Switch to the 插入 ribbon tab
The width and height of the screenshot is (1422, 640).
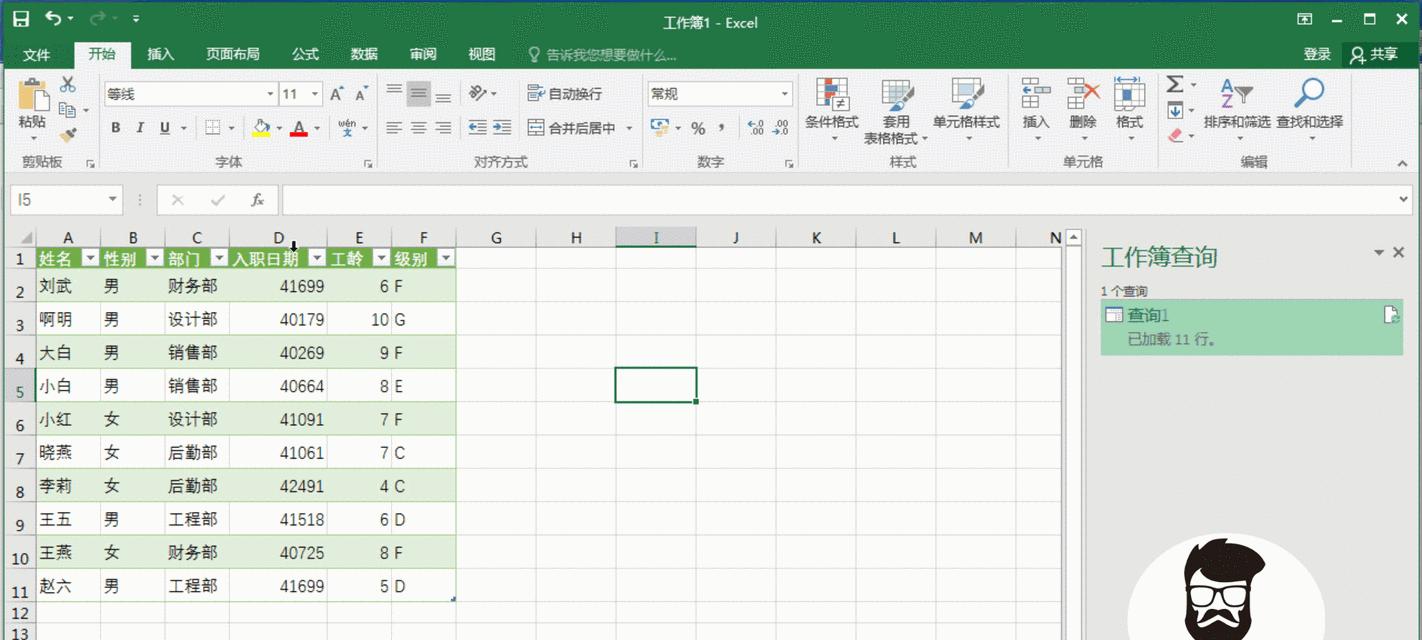click(160, 55)
